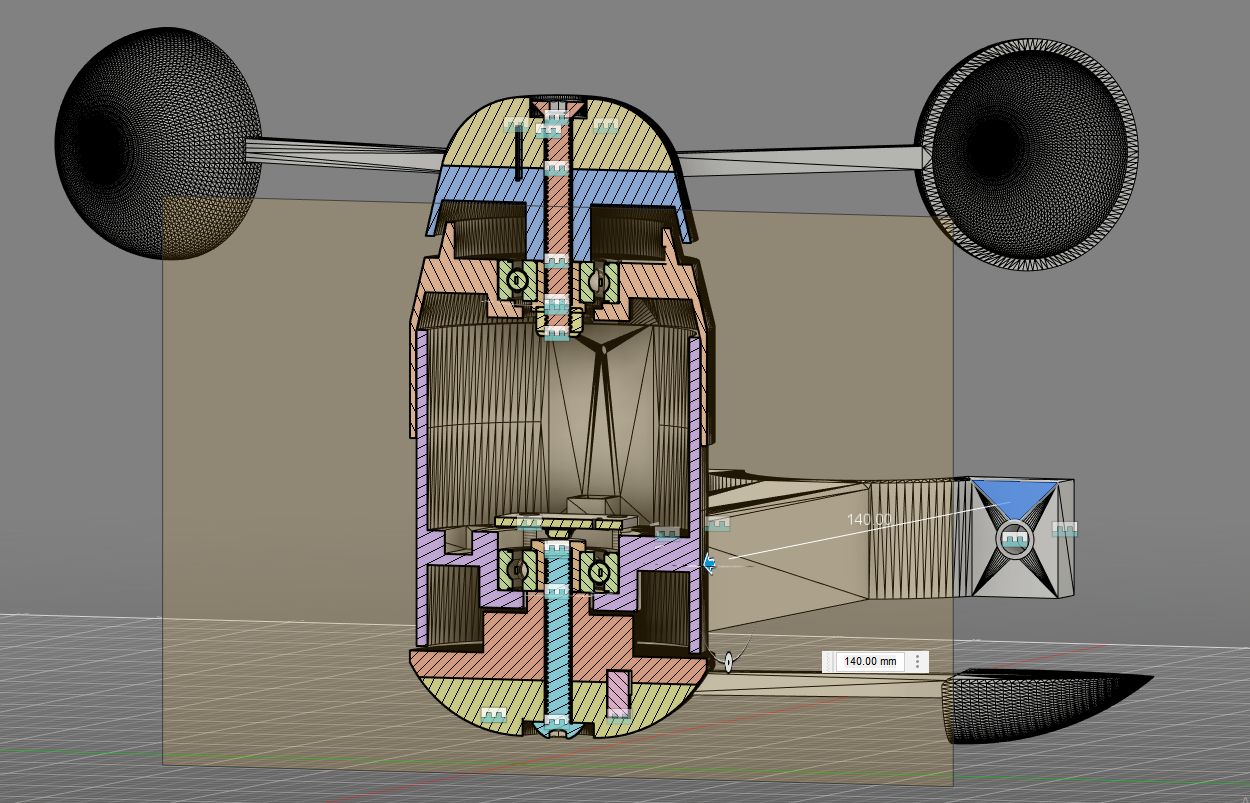Screen dimensions: 1250x803
Task: Select joint icon right of the square box
Action: click(x=1065, y=529)
